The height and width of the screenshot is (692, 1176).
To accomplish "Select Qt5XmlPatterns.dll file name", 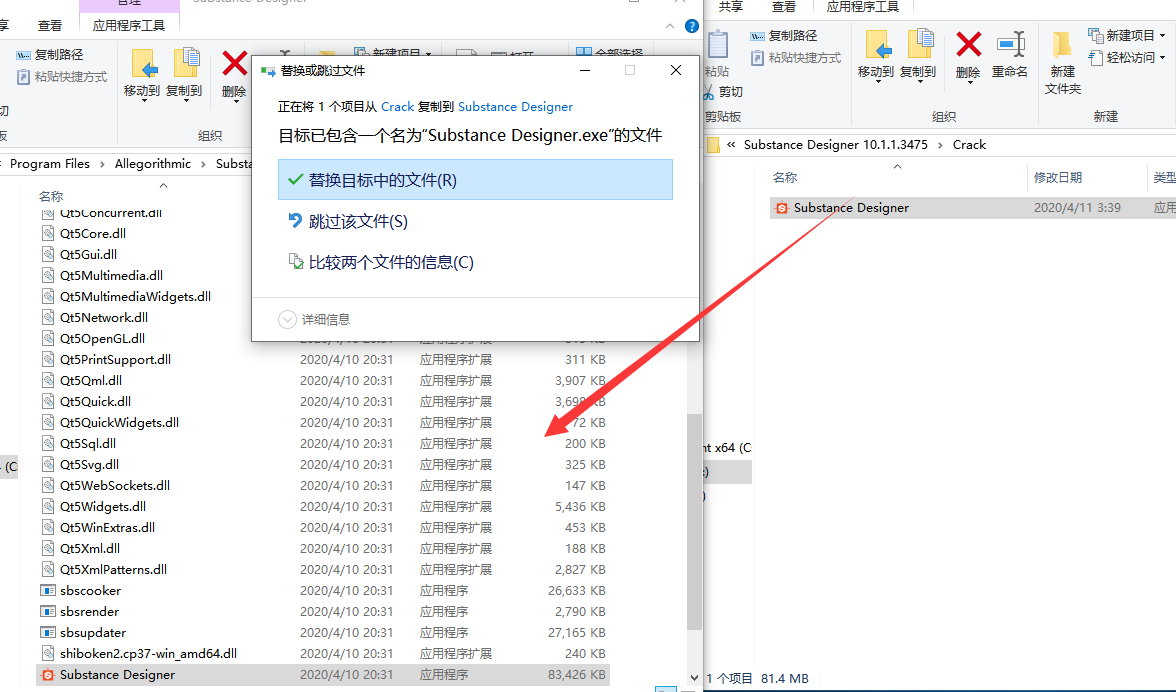I will pos(114,570).
